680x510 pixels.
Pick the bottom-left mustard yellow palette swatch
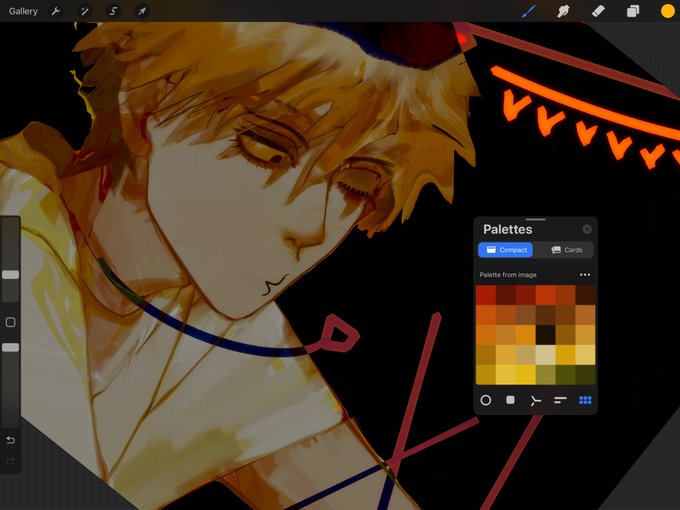(486, 375)
